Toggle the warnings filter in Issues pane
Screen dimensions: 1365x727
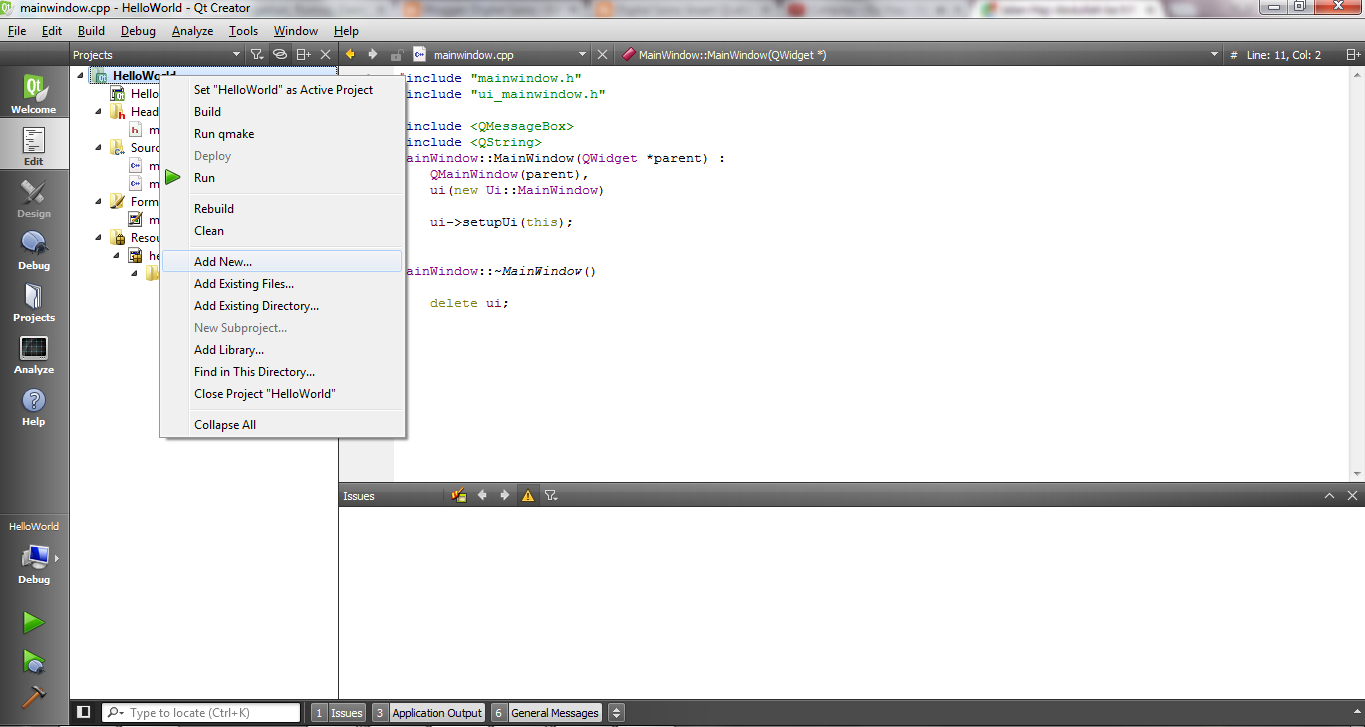[x=528, y=495]
